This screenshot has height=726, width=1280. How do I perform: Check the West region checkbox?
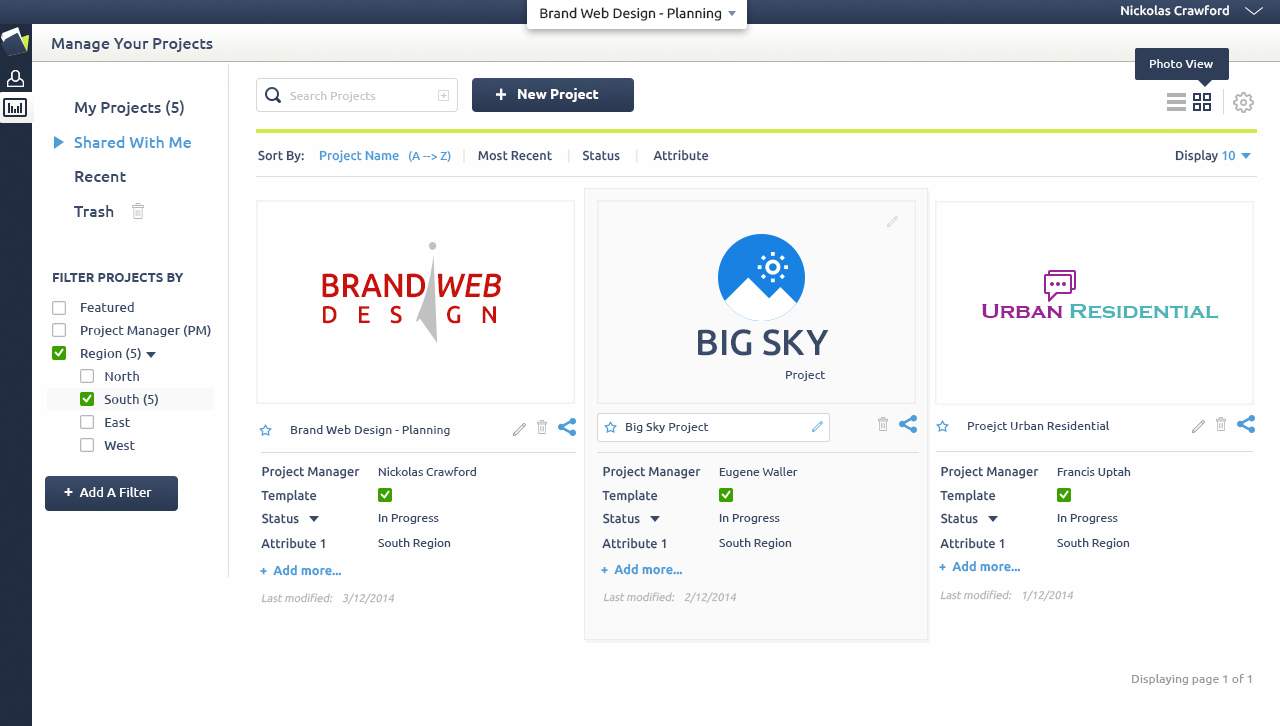point(87,445)
